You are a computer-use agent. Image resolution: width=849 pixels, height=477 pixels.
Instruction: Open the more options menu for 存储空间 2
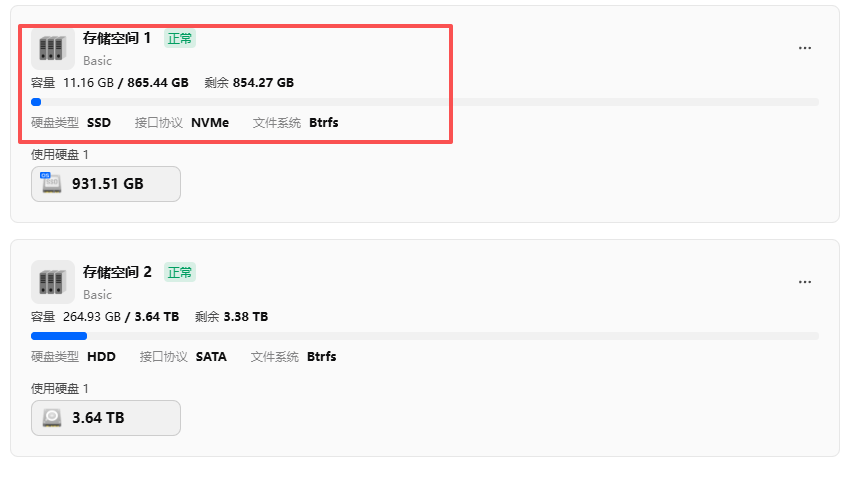coord(804,282)
